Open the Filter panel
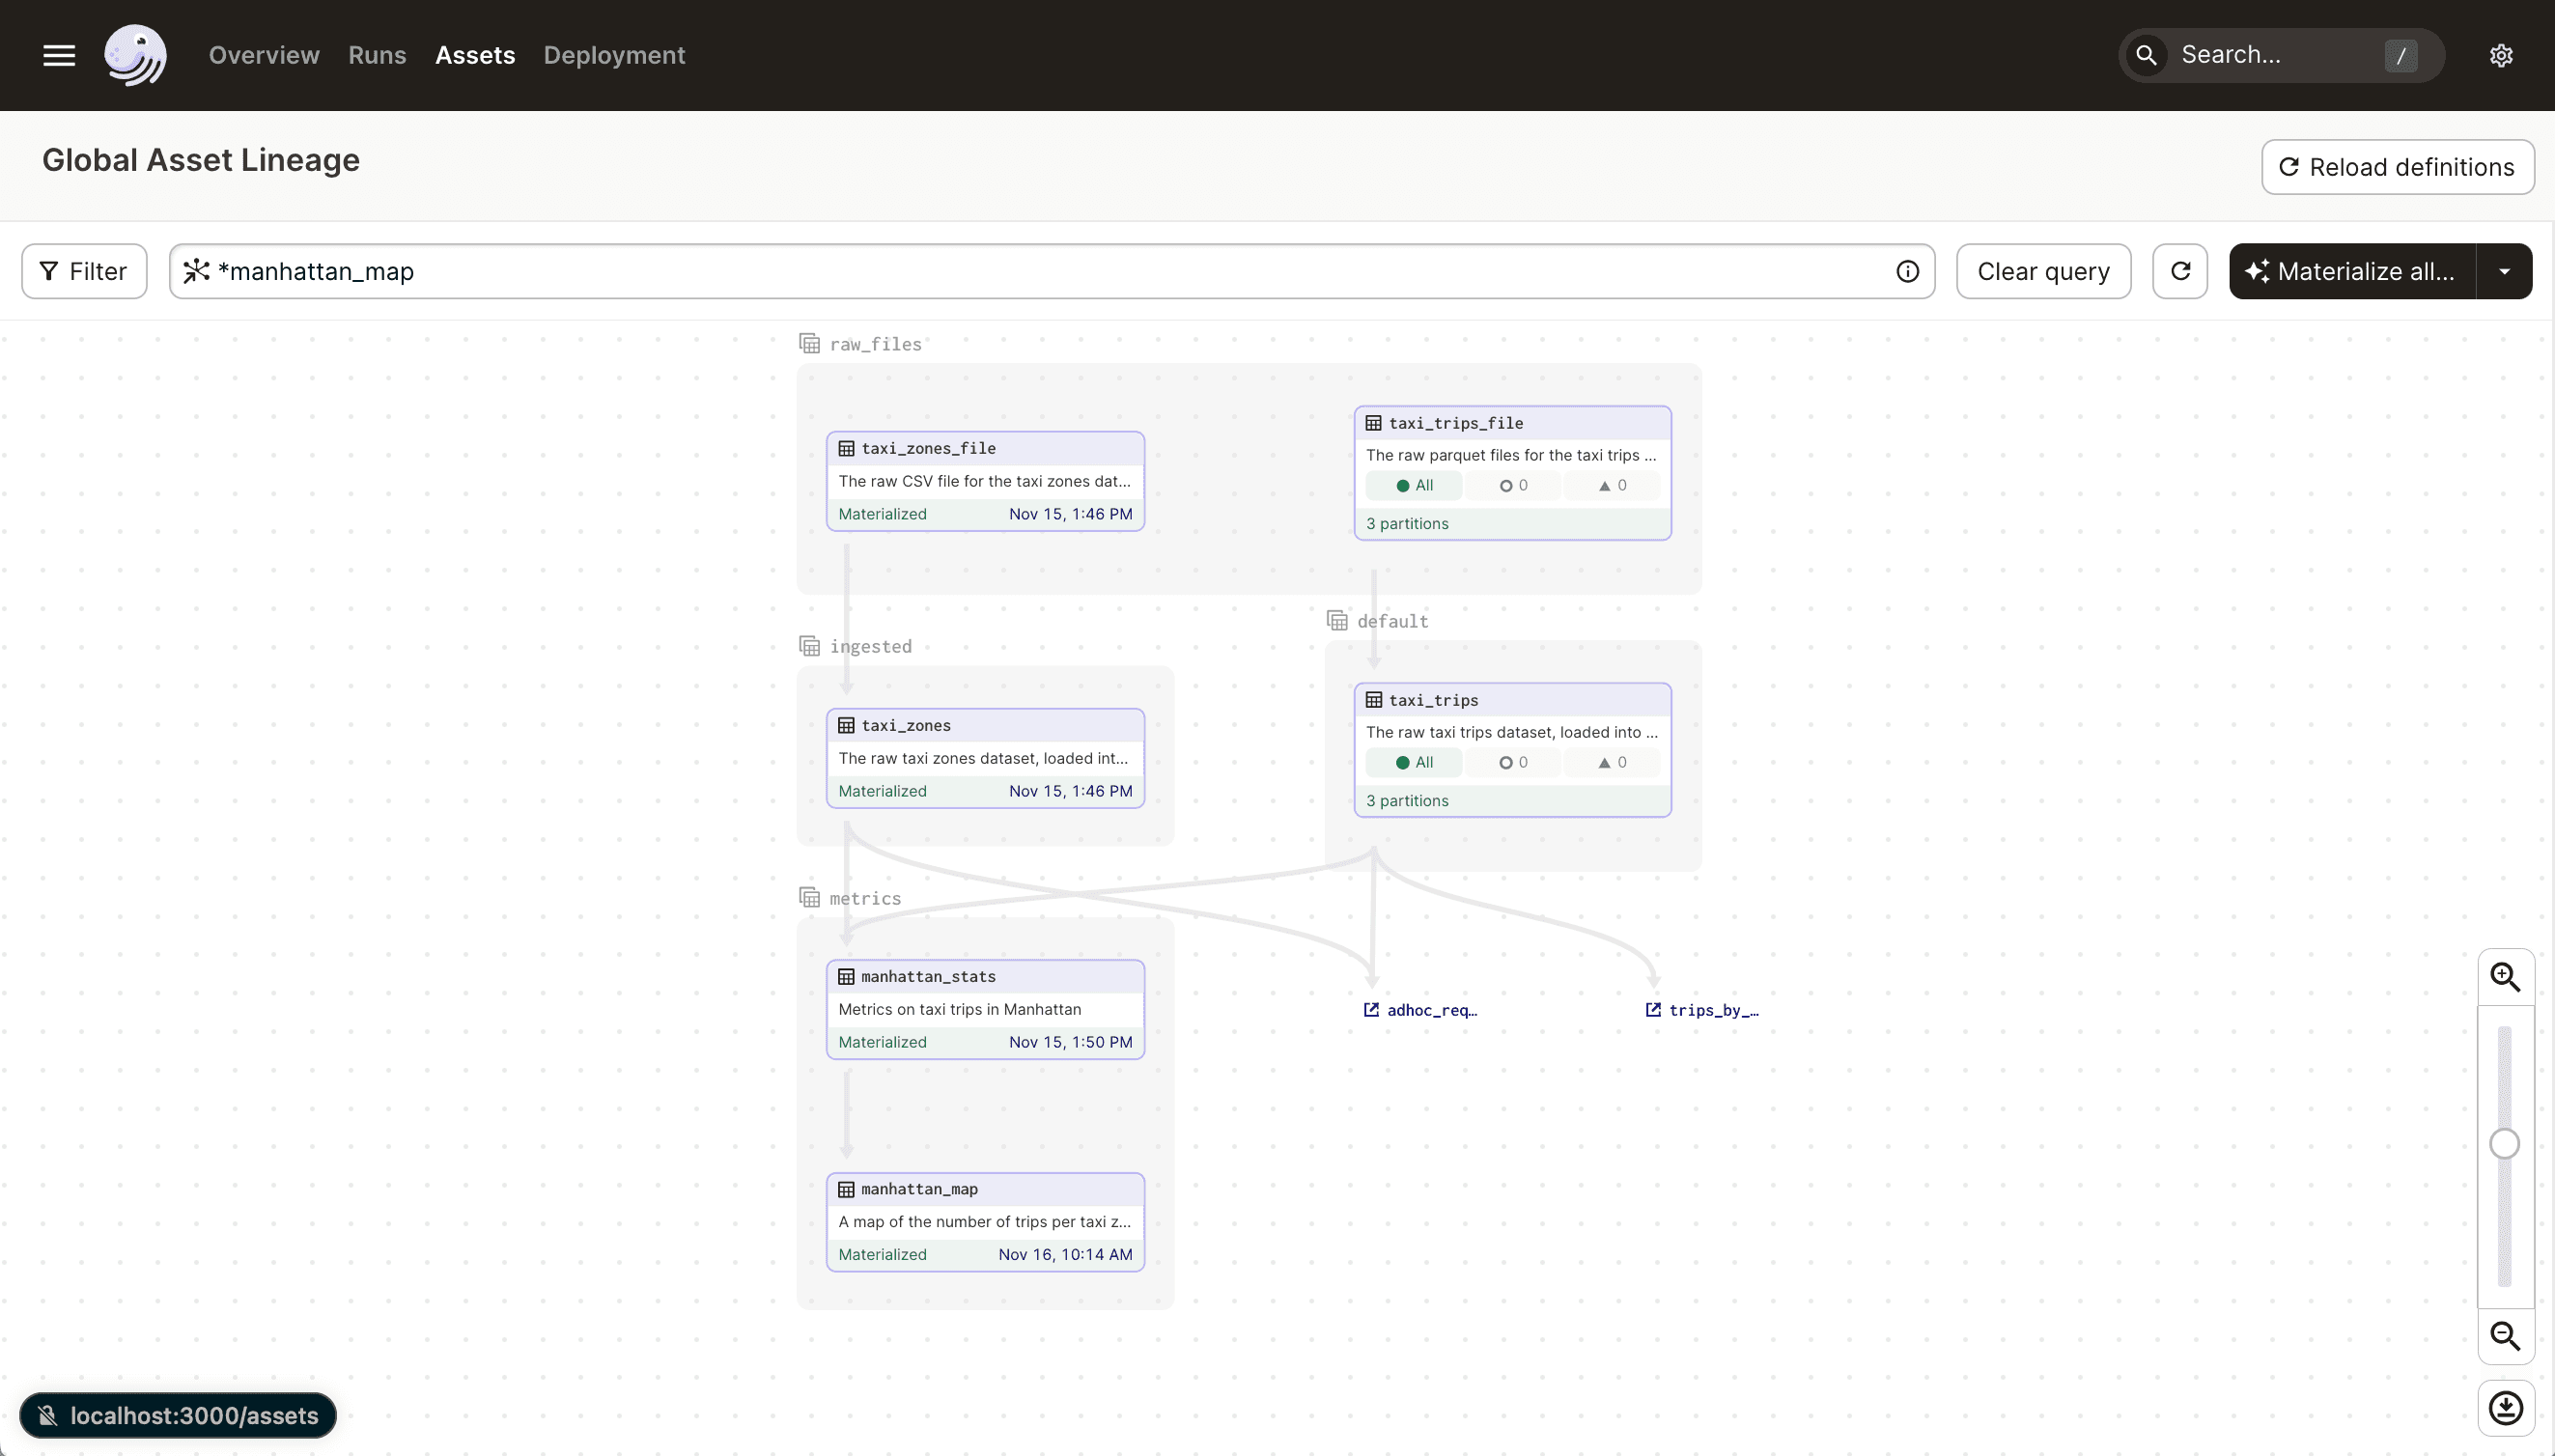This screenshot has width=2555, height=1456. 83,271
